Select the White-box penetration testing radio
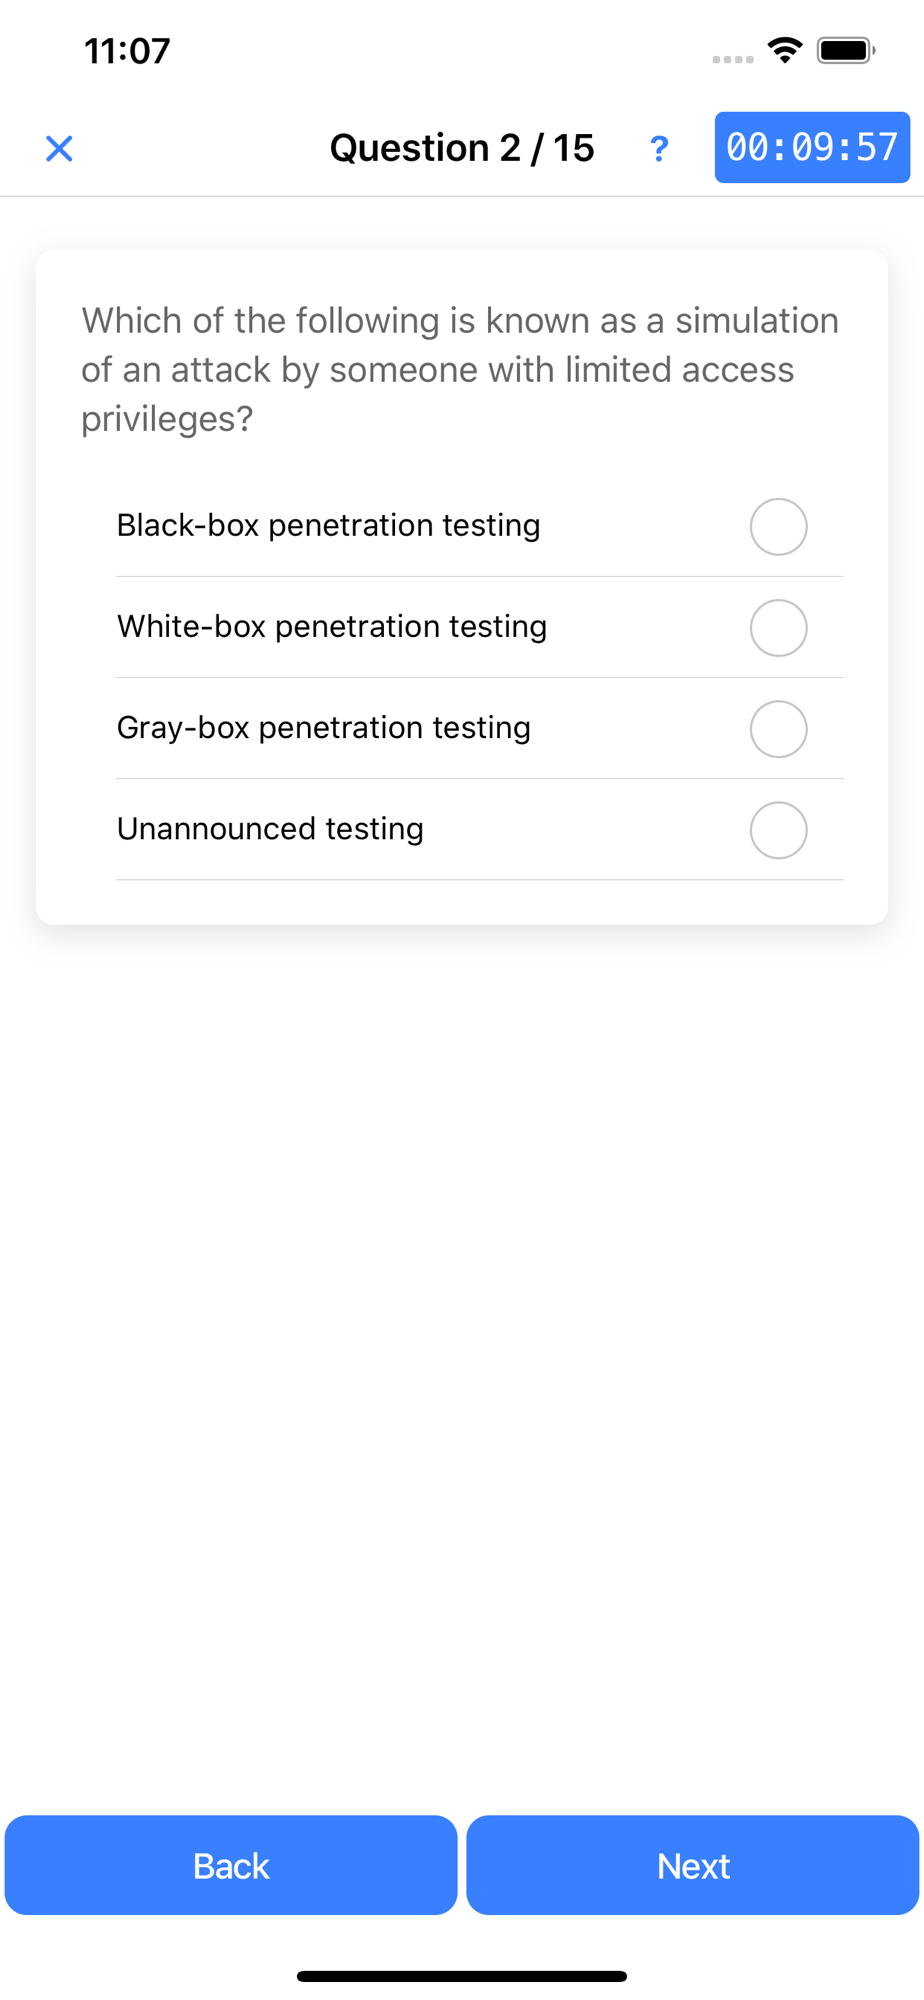This screenshot has height=2000, width=924. pos(778,628)
